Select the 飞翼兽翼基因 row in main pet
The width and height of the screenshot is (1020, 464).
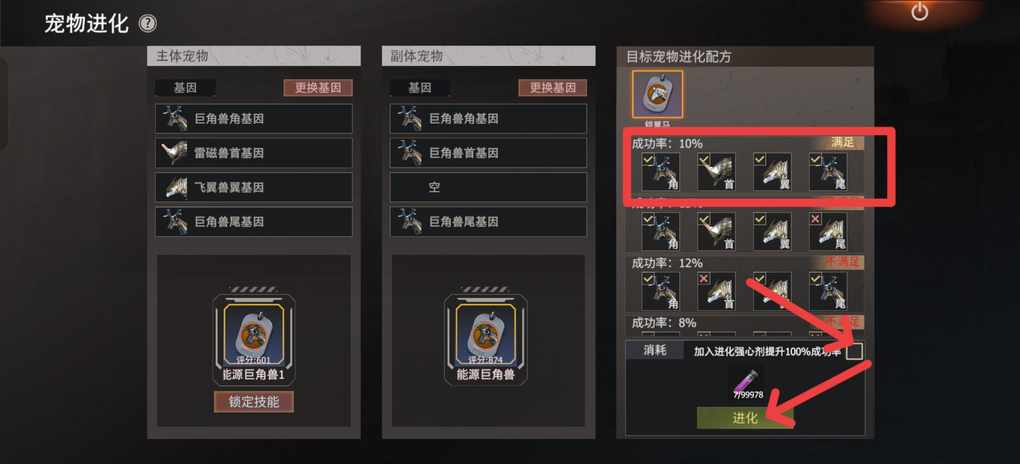pos(254,187)
